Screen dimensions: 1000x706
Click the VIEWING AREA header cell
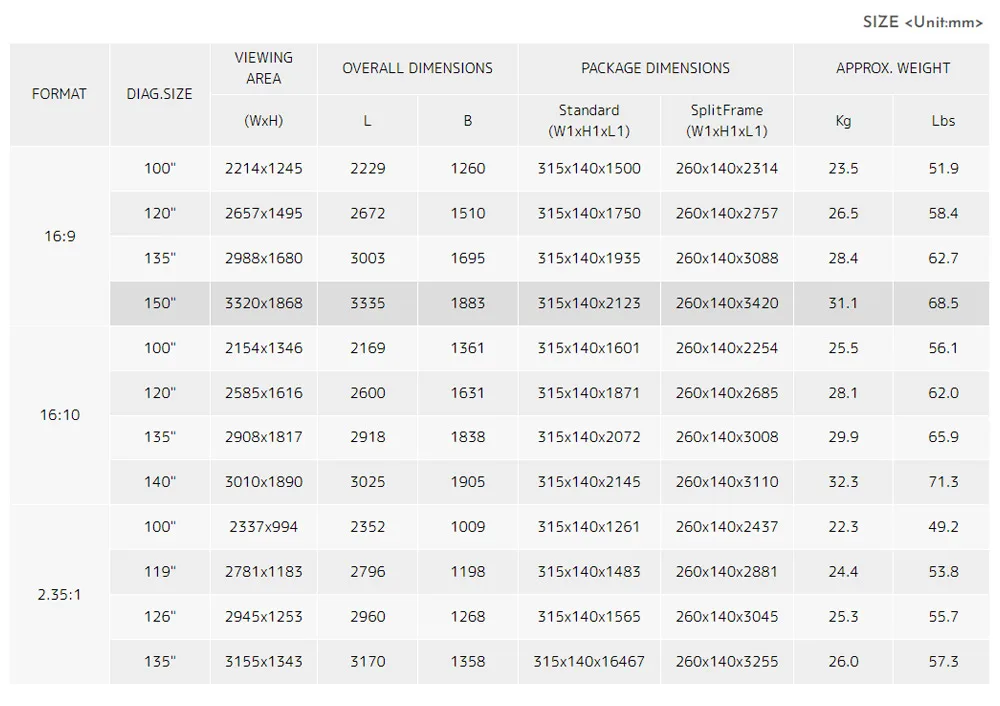[263, 68]
